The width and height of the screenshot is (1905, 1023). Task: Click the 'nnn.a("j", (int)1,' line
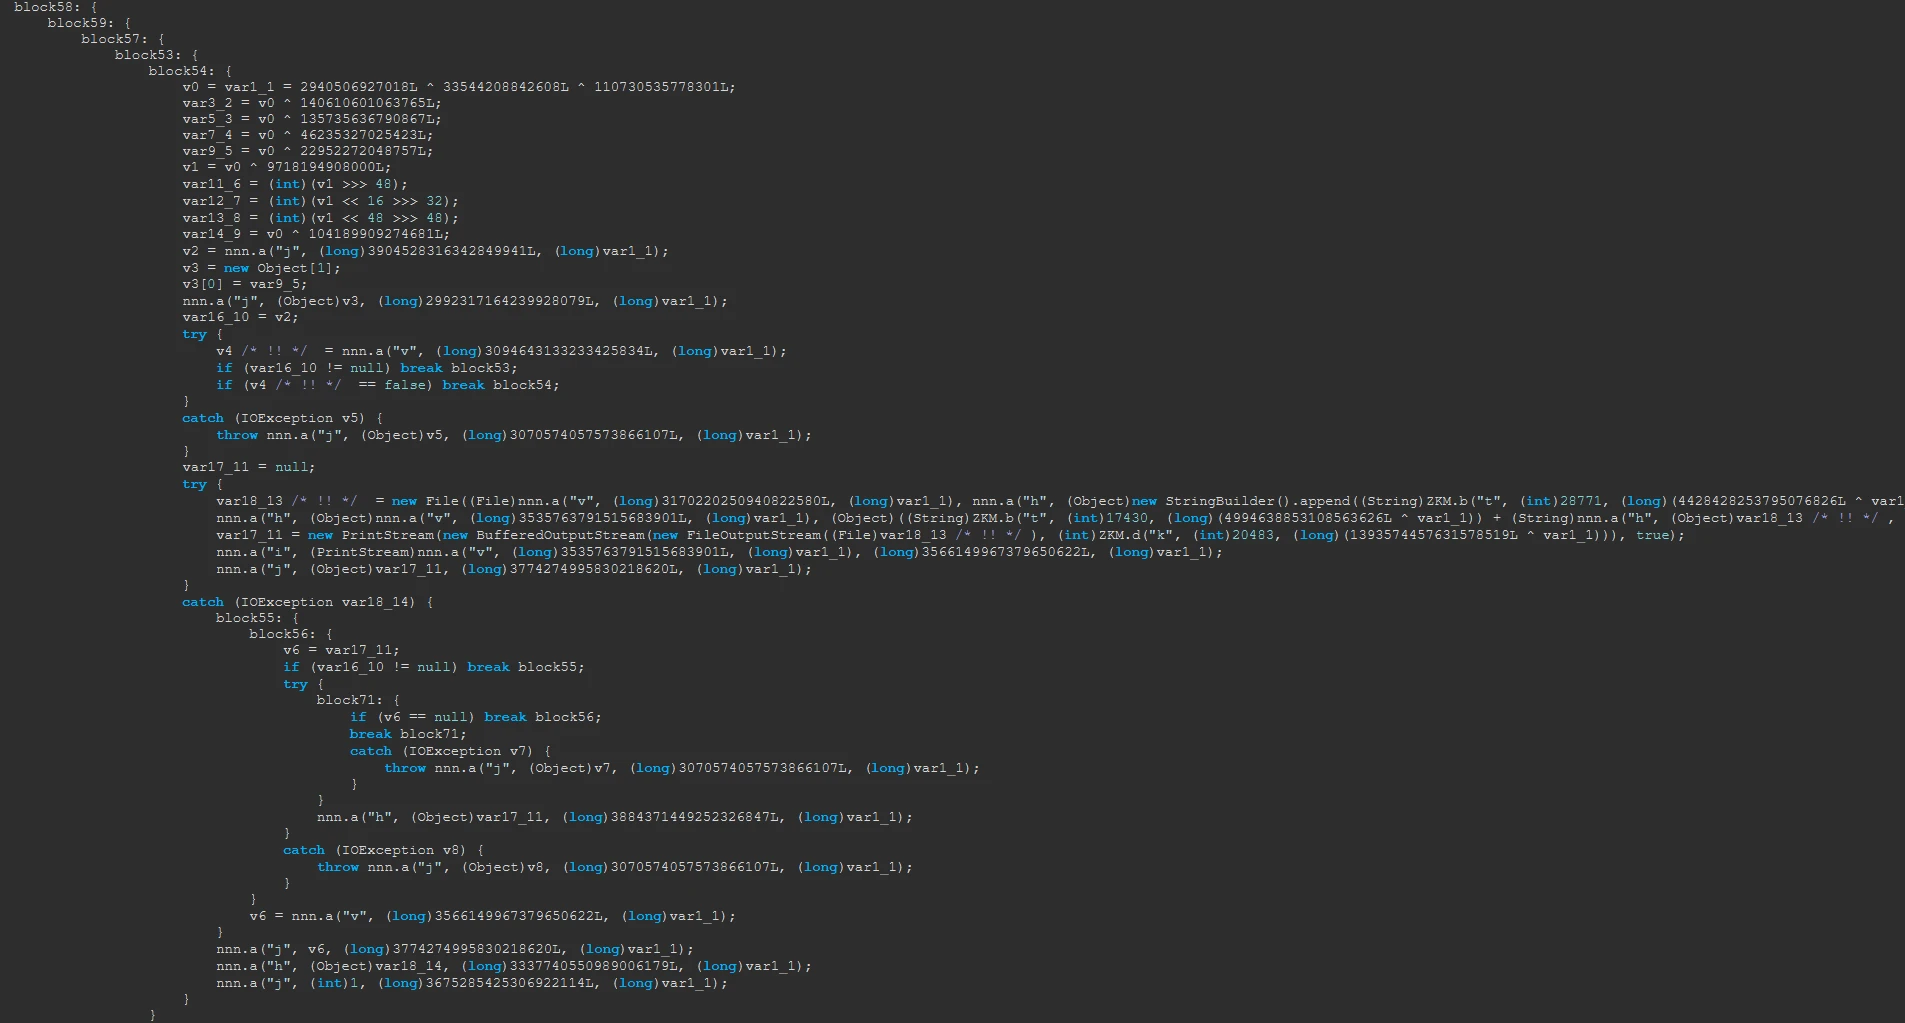(x=472, y=983)
